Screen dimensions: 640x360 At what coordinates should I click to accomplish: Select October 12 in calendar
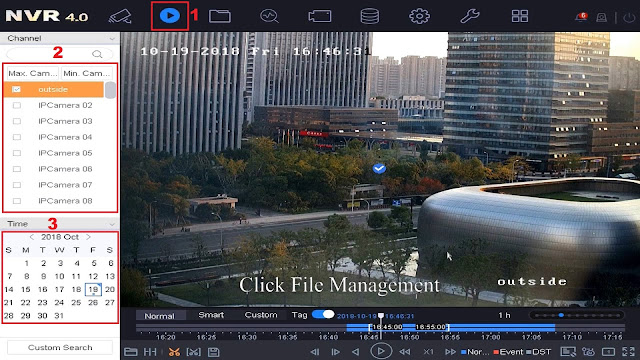(93, 276)
